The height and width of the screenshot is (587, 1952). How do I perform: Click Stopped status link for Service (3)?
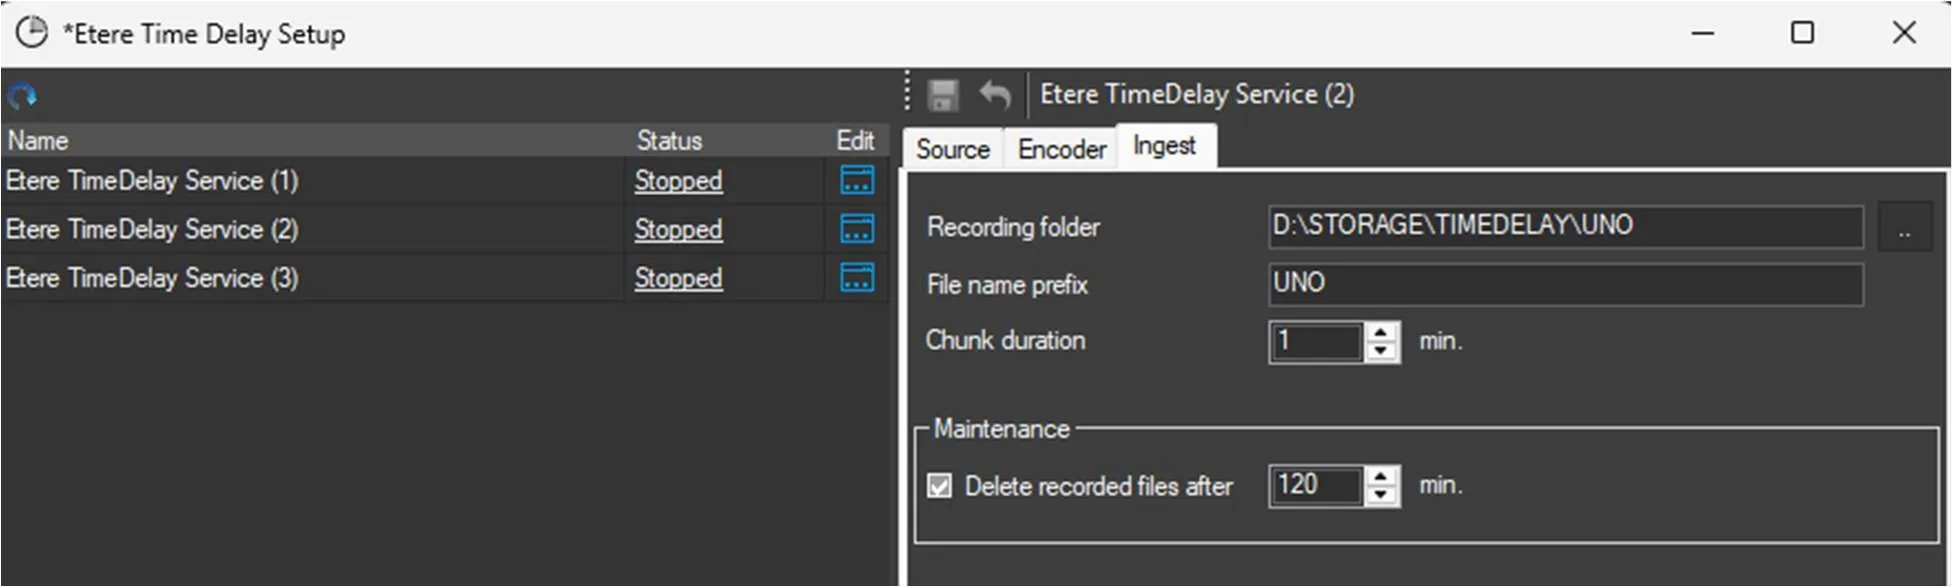click(678, 278)
